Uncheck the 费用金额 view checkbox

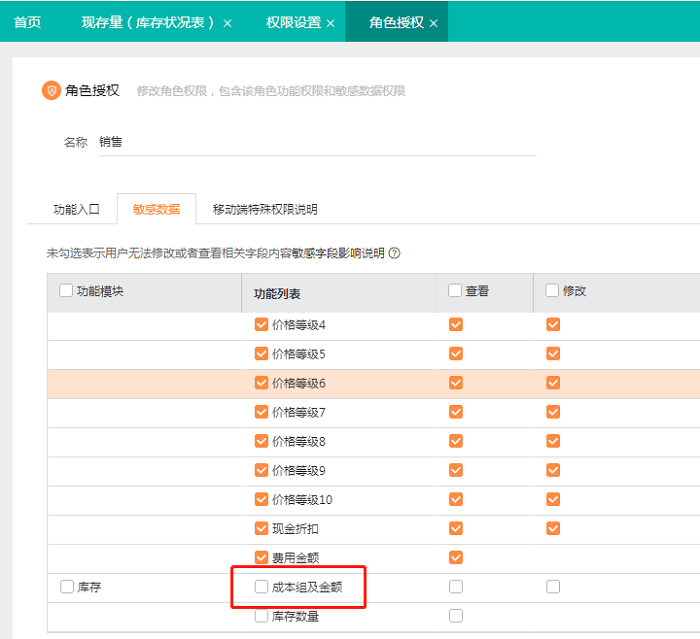456,557
